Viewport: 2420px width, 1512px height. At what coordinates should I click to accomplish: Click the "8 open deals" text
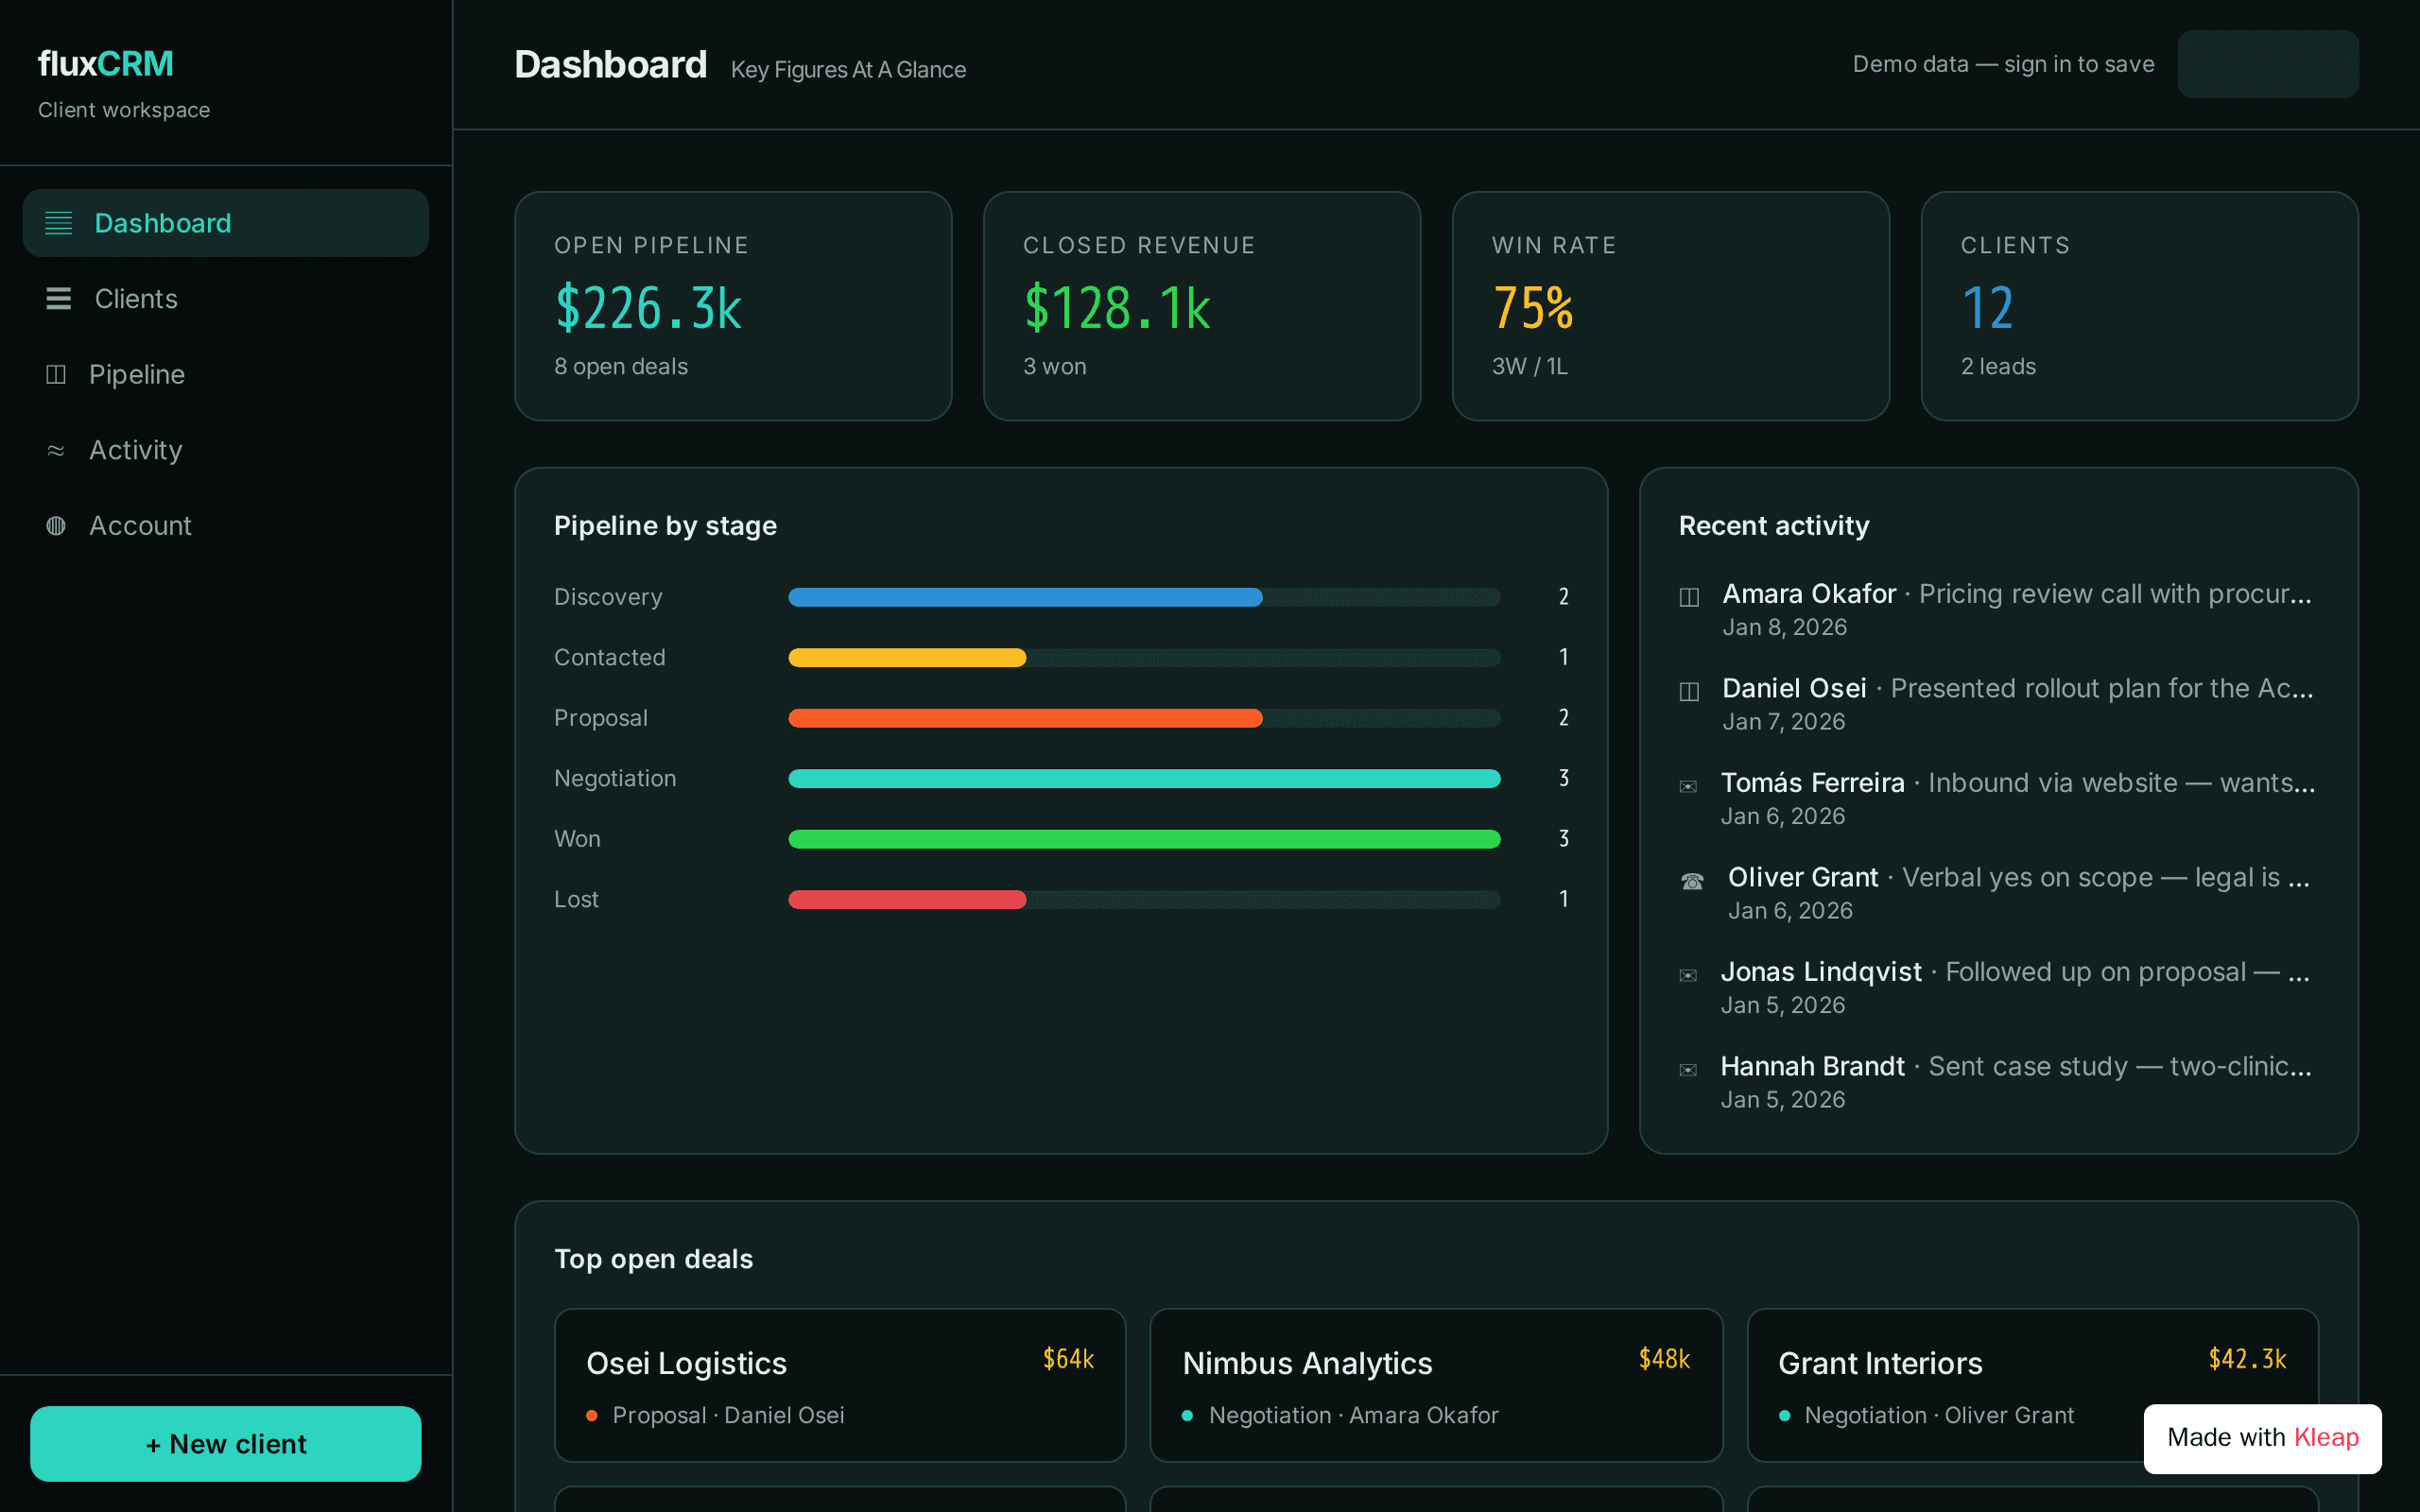[621, 366]
